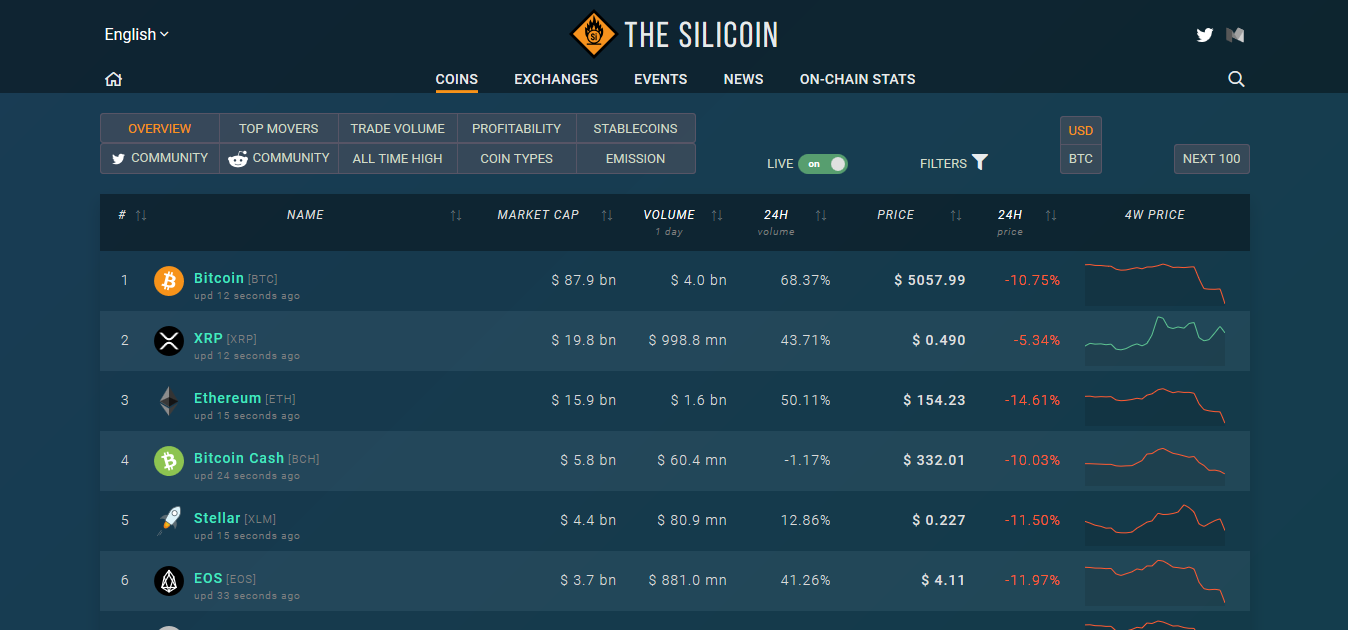Click Stellar 24H volume 12.86%
1348x630 pixels.
[806, 520]
